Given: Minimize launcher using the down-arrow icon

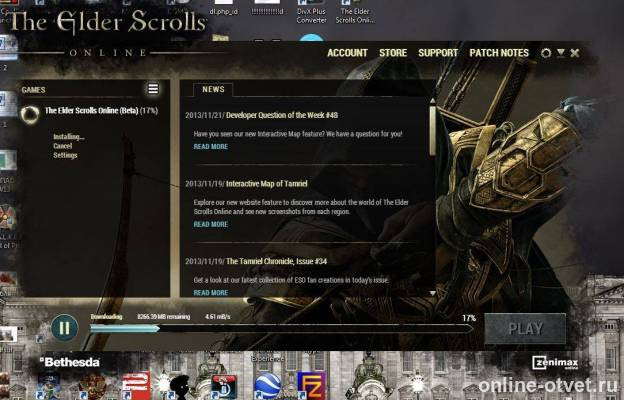Looking at the screenshot, I should pos(560,53).
